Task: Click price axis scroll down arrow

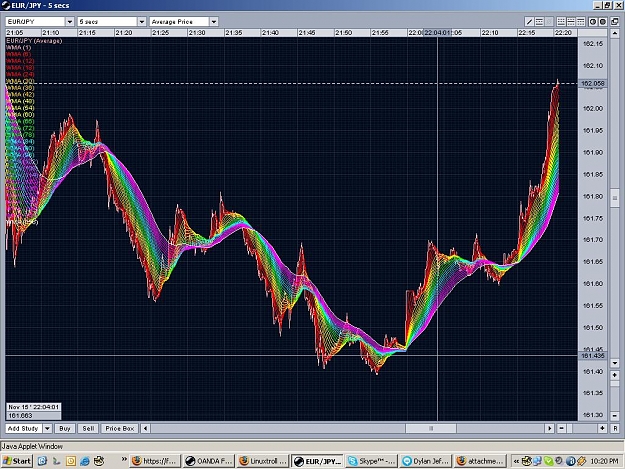Action: (615, 363)
